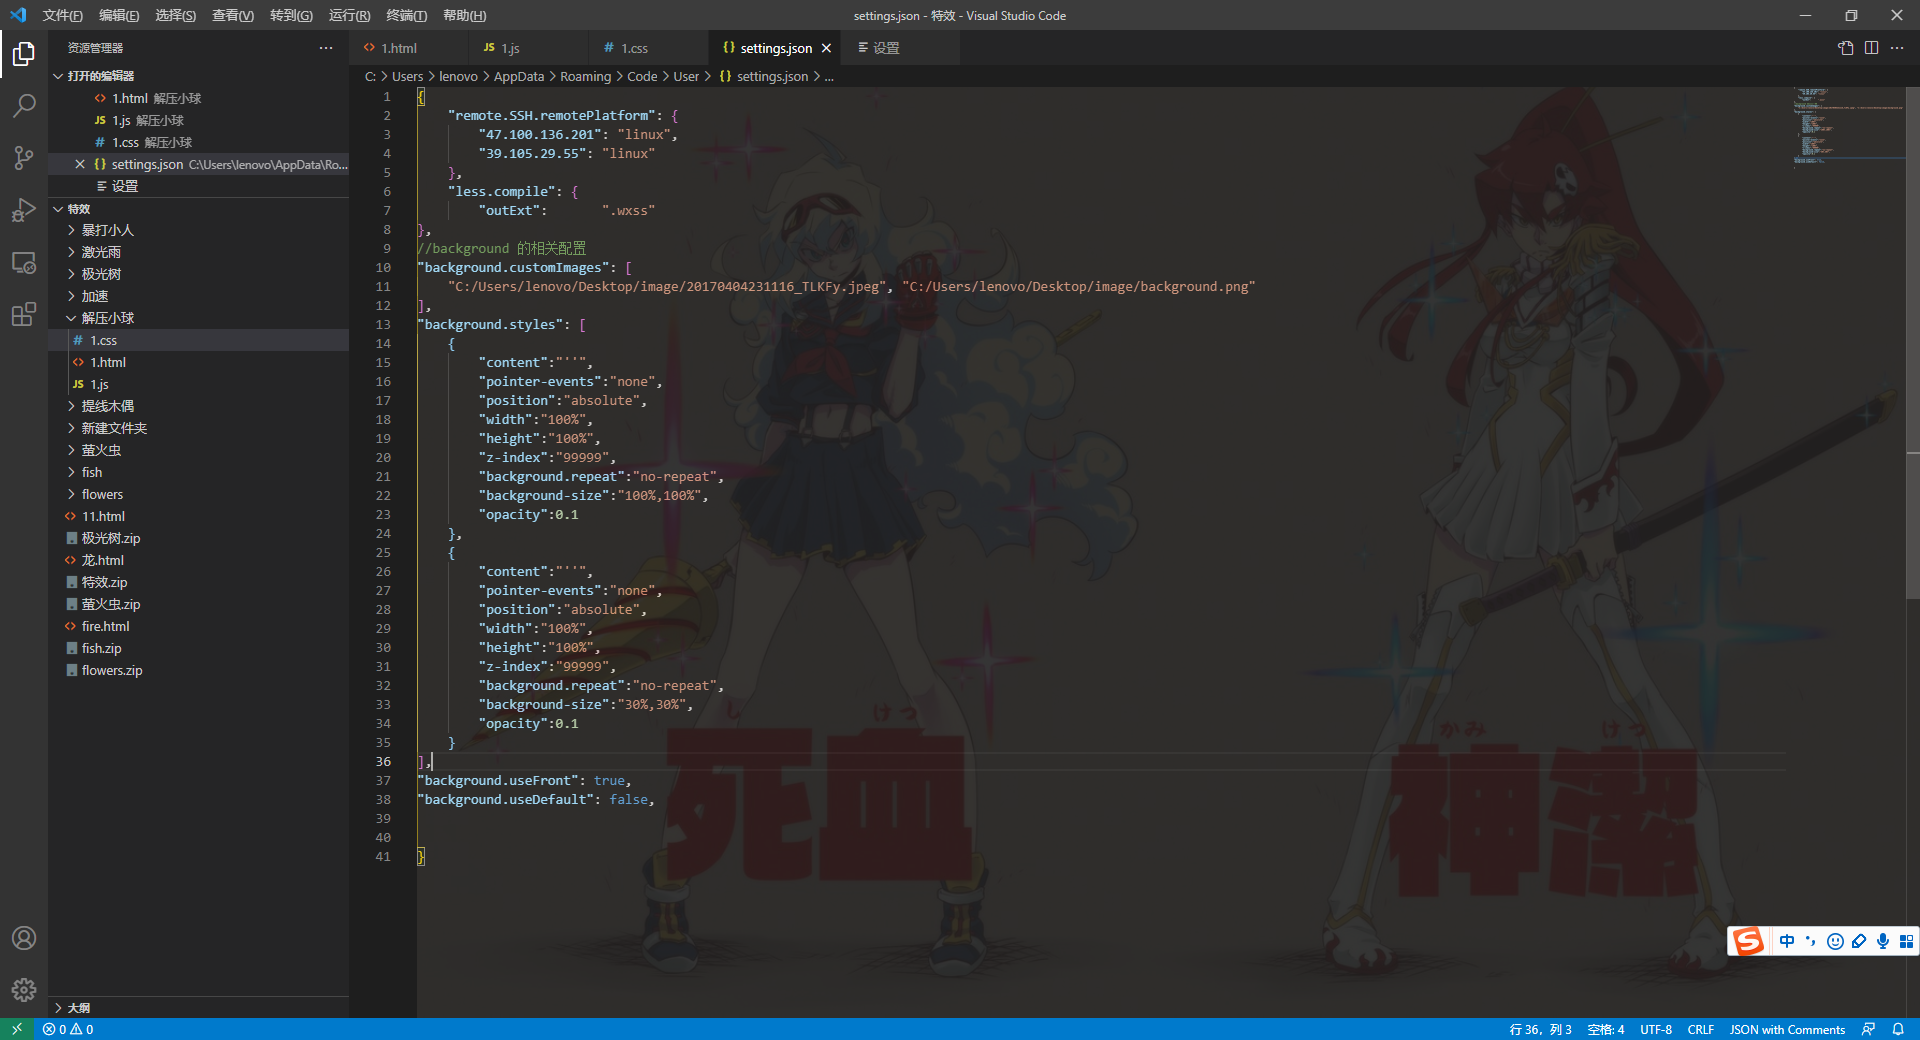The height and width of the screenshot is (1040, 1920).
Task: Expand the 大纲 outline section
Action: [x=198, y=1007]
